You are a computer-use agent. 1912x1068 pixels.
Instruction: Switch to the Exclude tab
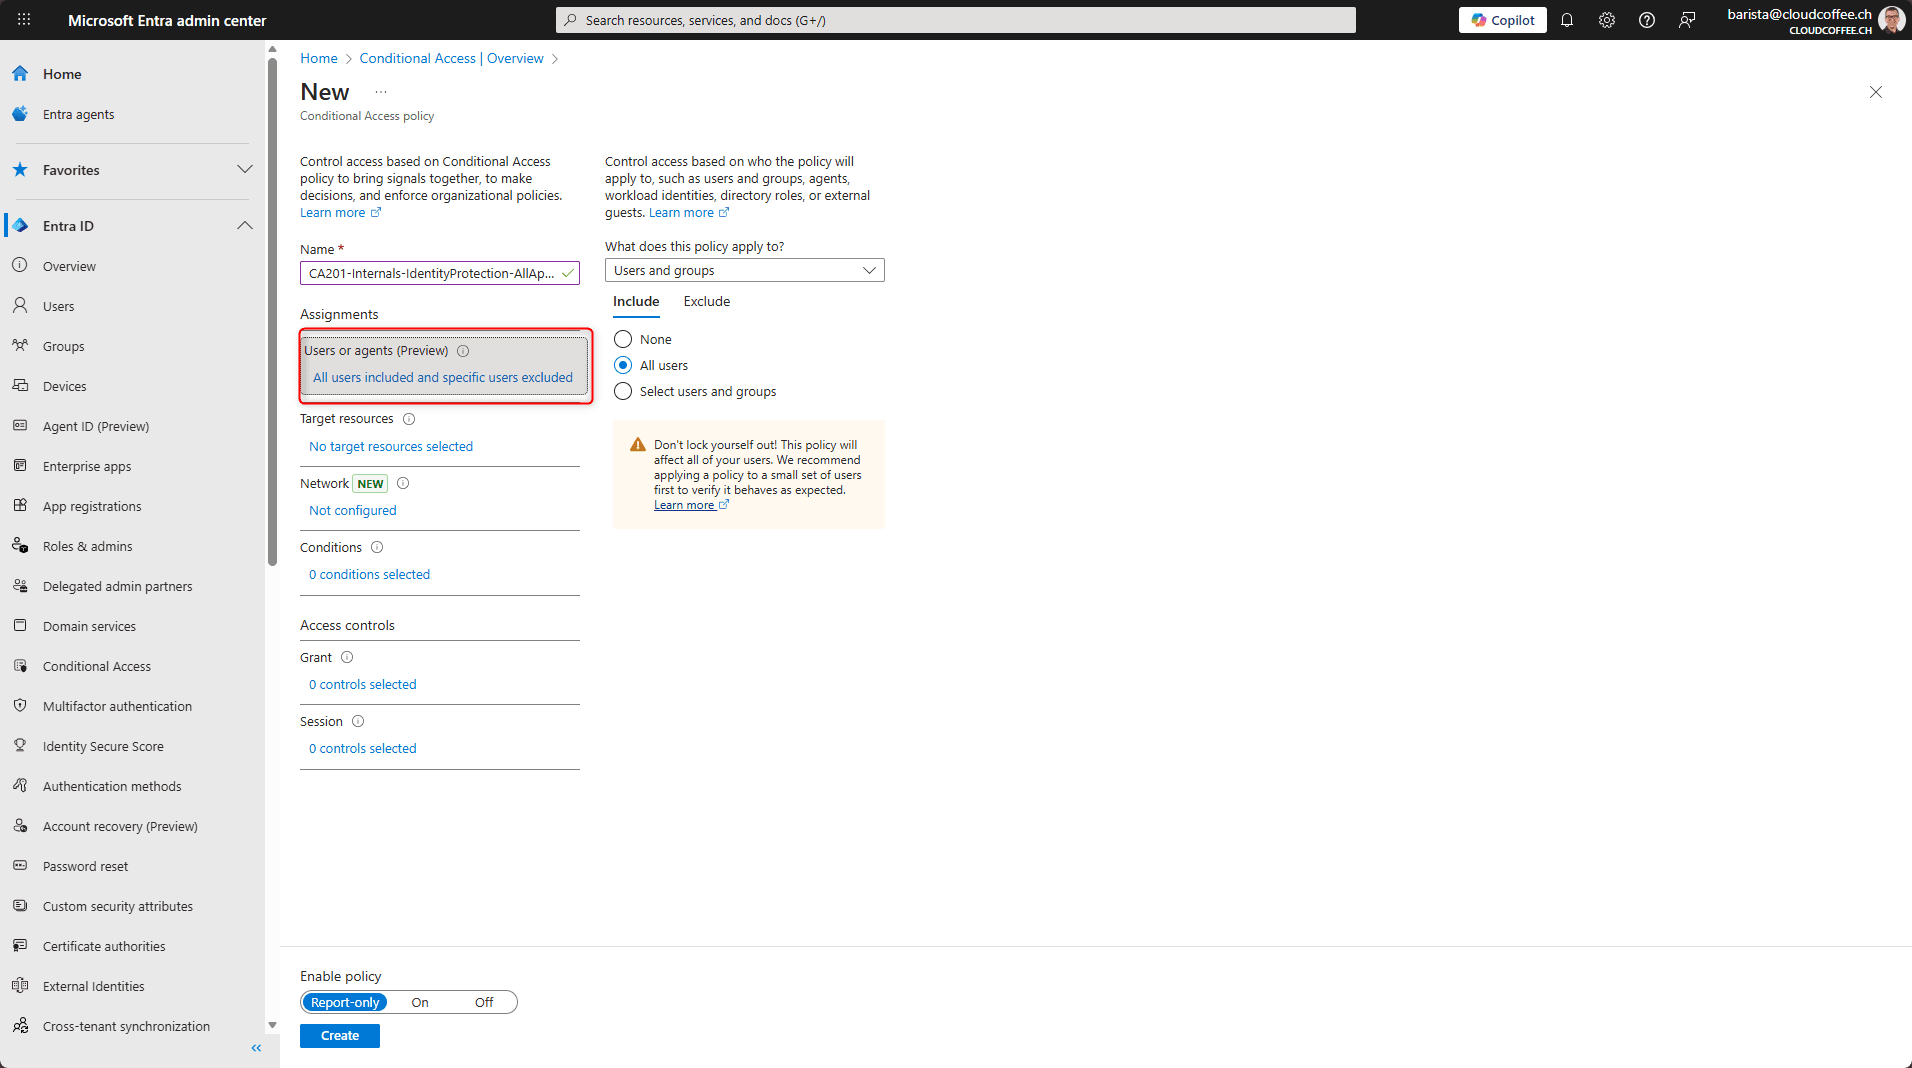[706, 301]
